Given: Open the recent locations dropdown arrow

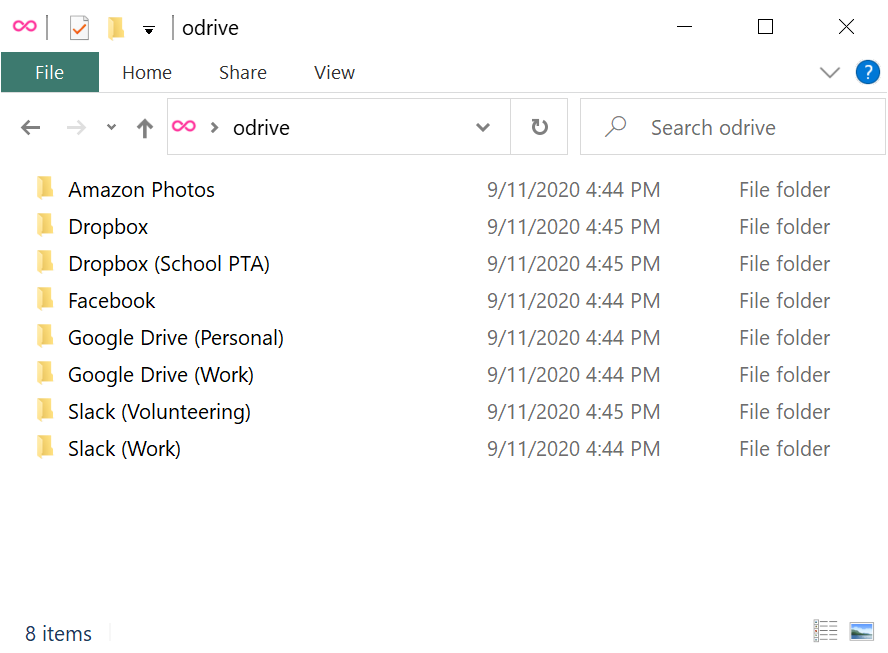Looking at the screenshot, I should pyautogui.click(x=111, y=128).
